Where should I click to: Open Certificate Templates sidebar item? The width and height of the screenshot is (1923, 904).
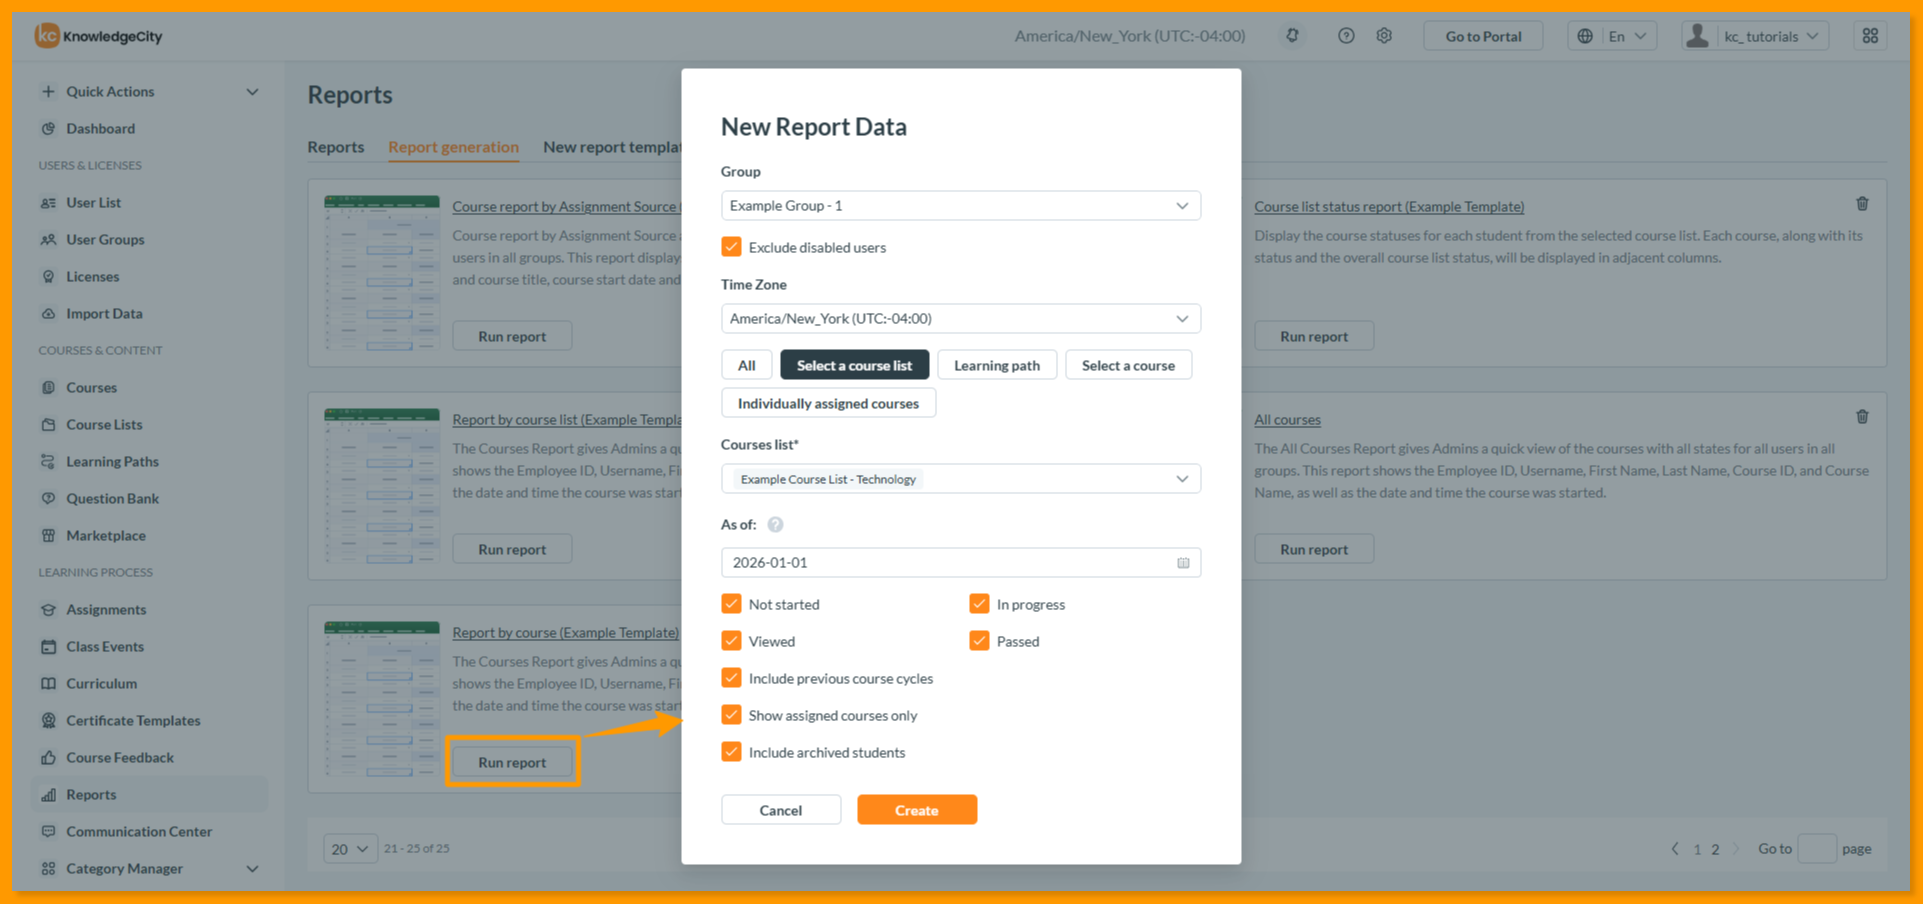(133, 720)
